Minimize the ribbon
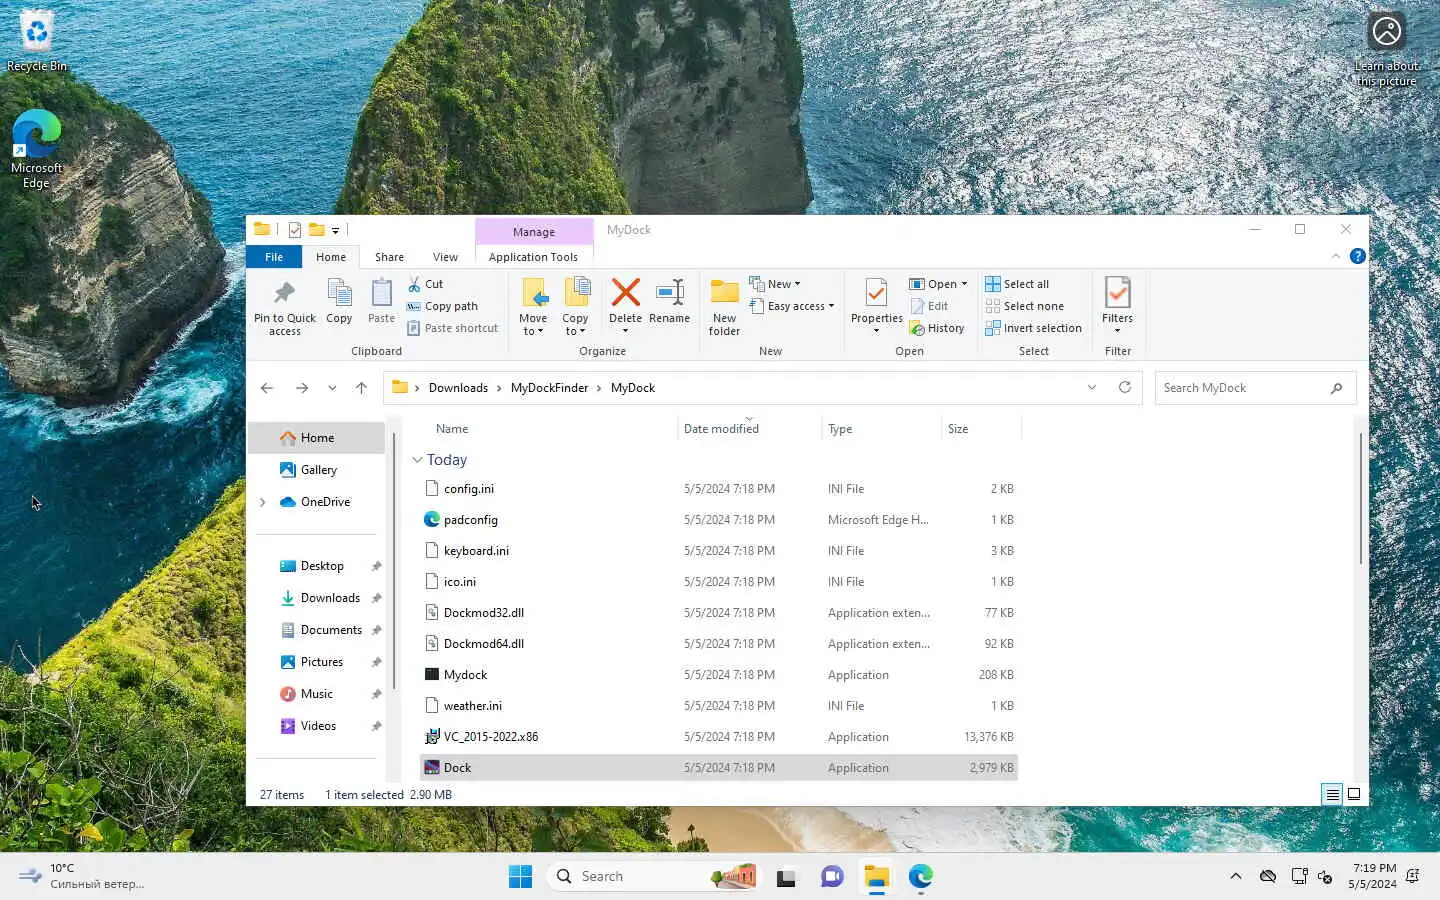The width and height of the screenshot is (1440, 900). tap(1335, 256)
